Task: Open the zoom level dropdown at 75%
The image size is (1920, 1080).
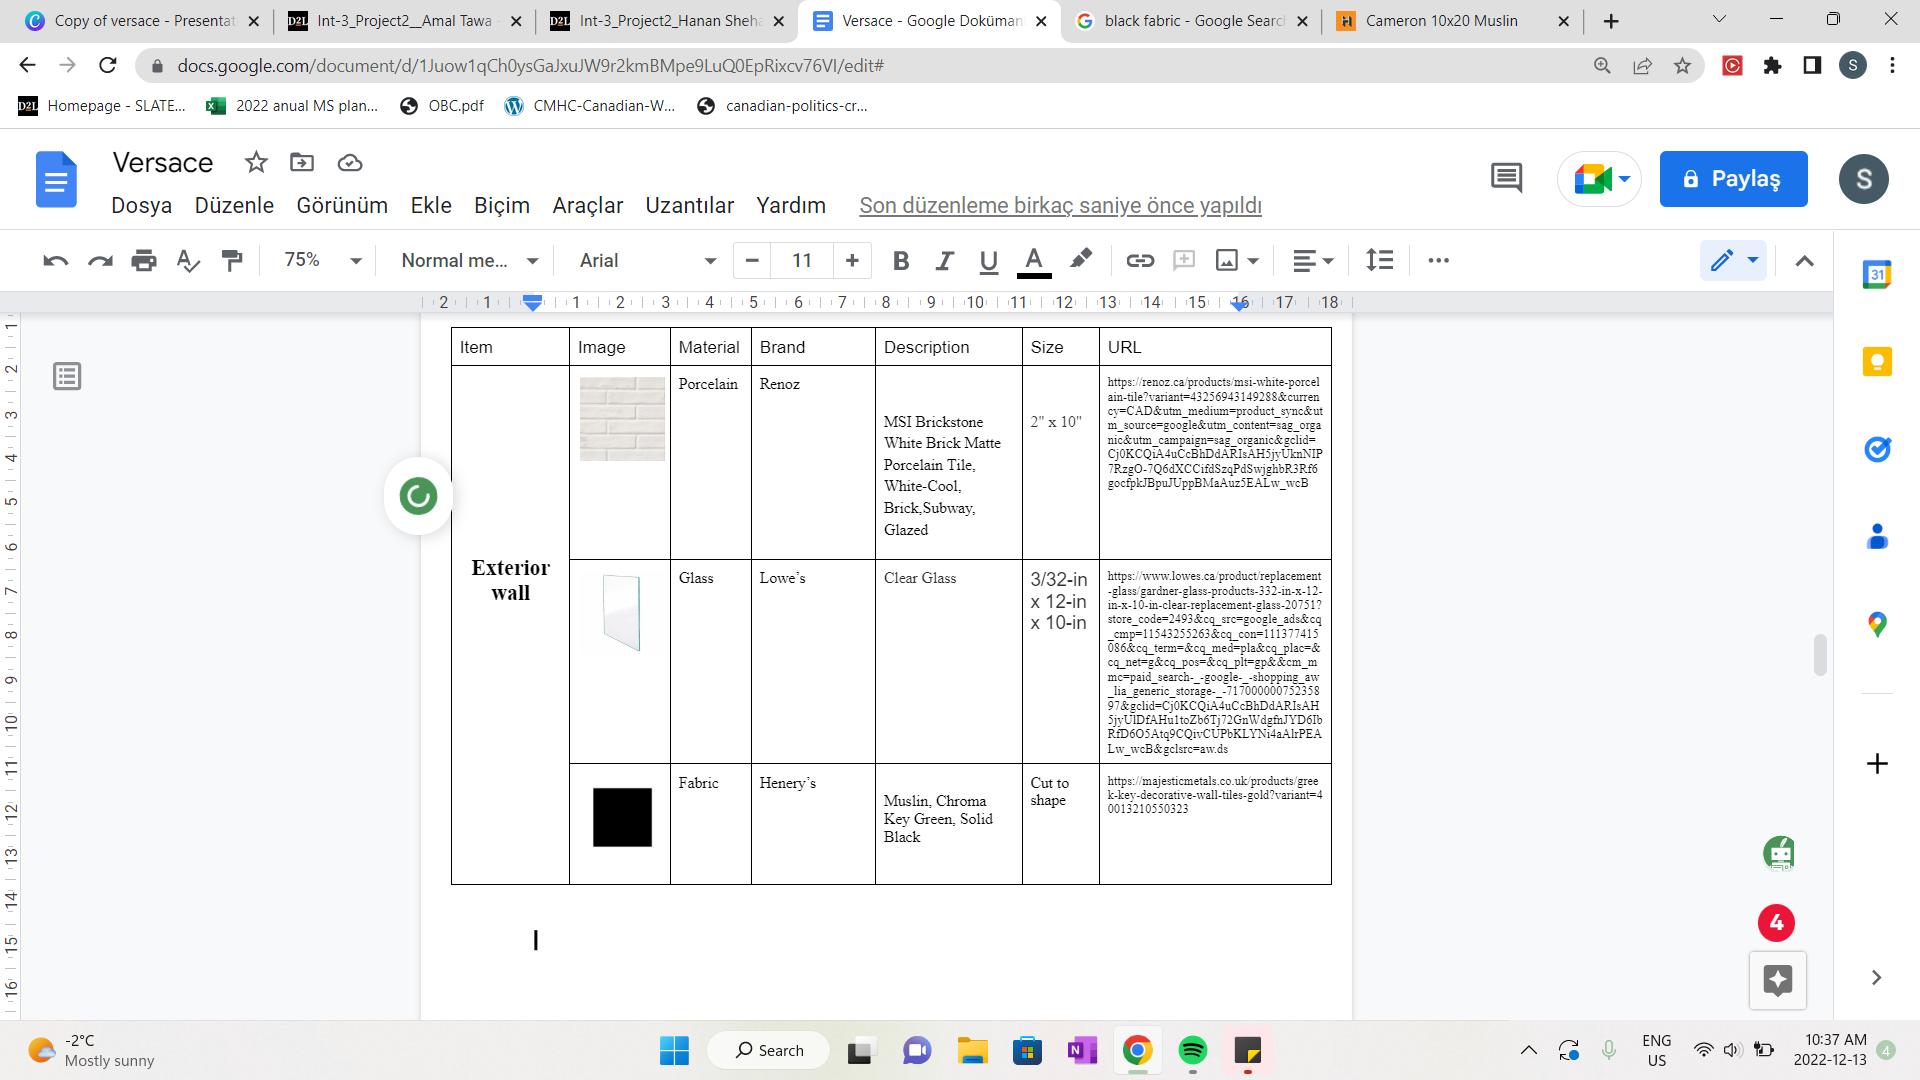Action: 322,261
